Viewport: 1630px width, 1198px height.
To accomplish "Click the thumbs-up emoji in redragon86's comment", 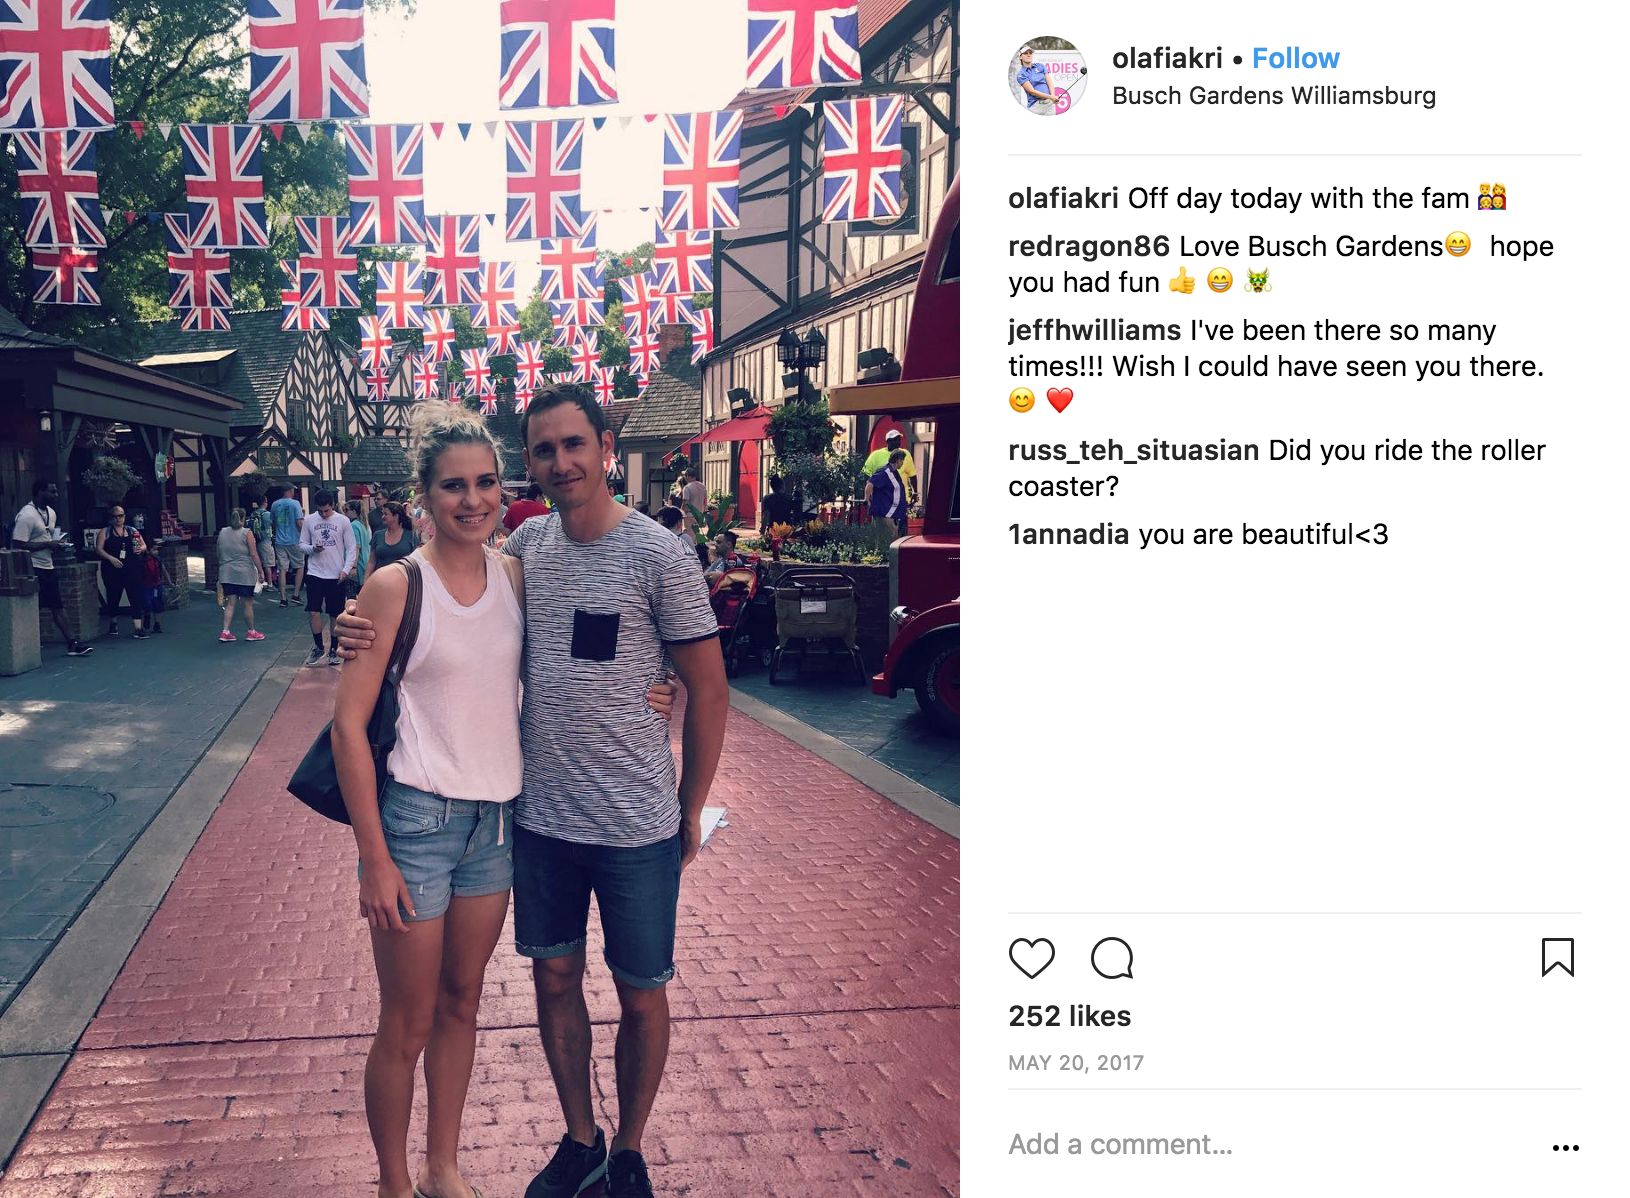I will coord(1182,281).
